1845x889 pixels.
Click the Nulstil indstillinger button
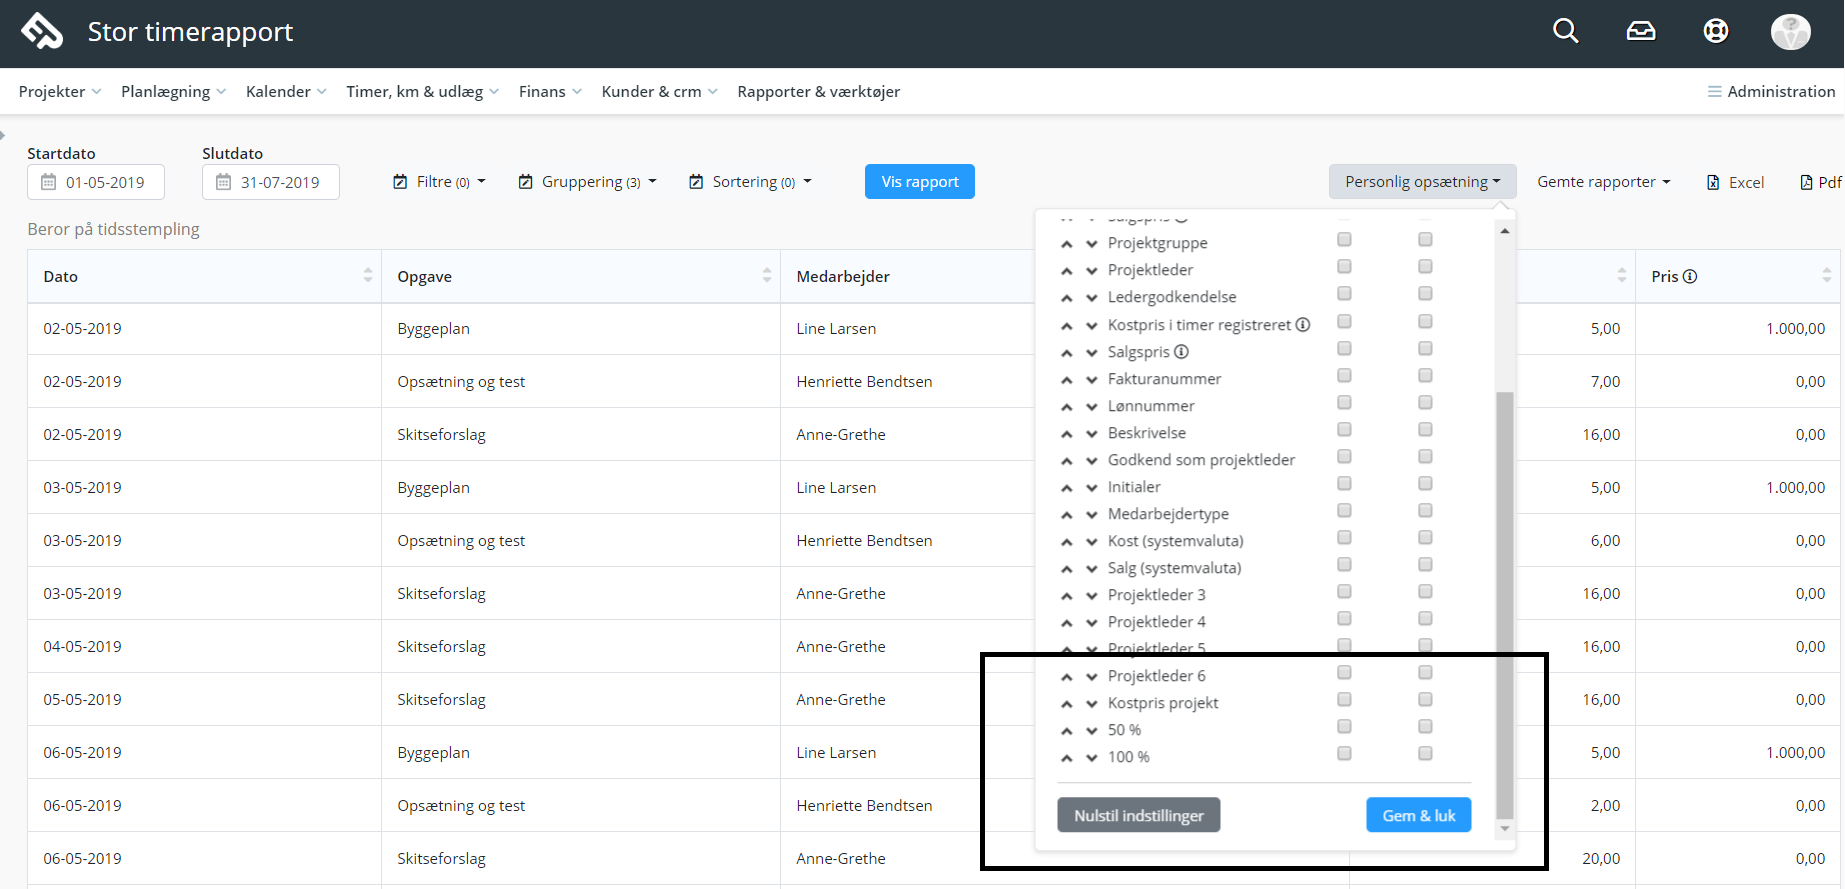tap(1138, 815)
